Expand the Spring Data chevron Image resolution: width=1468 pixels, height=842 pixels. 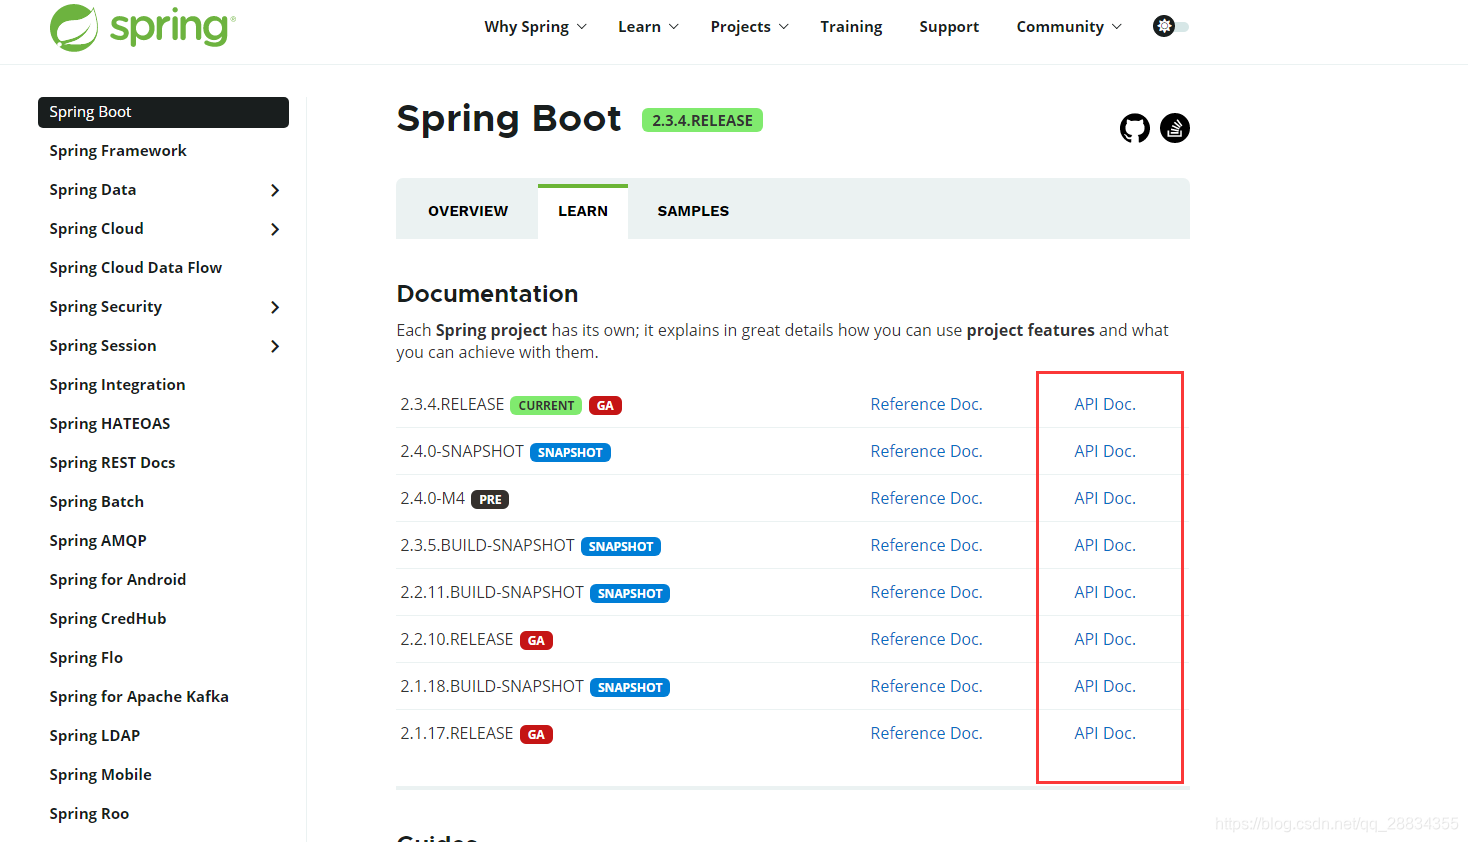pos(275,190)
